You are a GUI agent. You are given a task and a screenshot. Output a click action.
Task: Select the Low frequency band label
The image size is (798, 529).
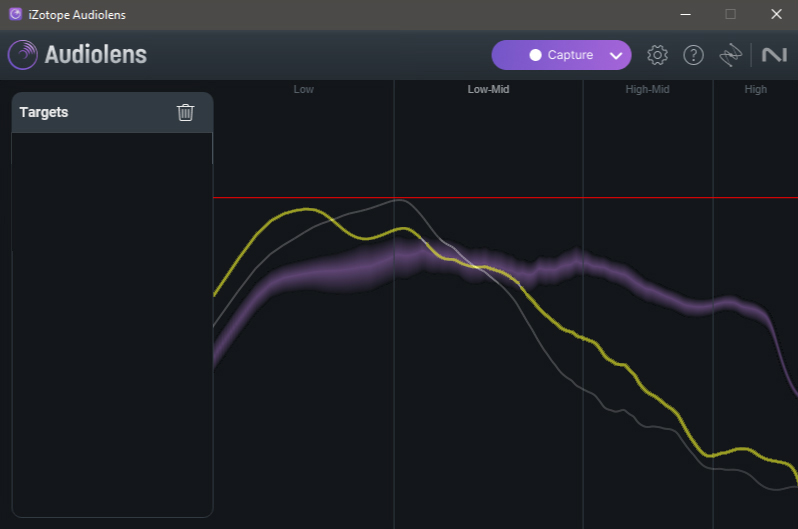(303, 89)
